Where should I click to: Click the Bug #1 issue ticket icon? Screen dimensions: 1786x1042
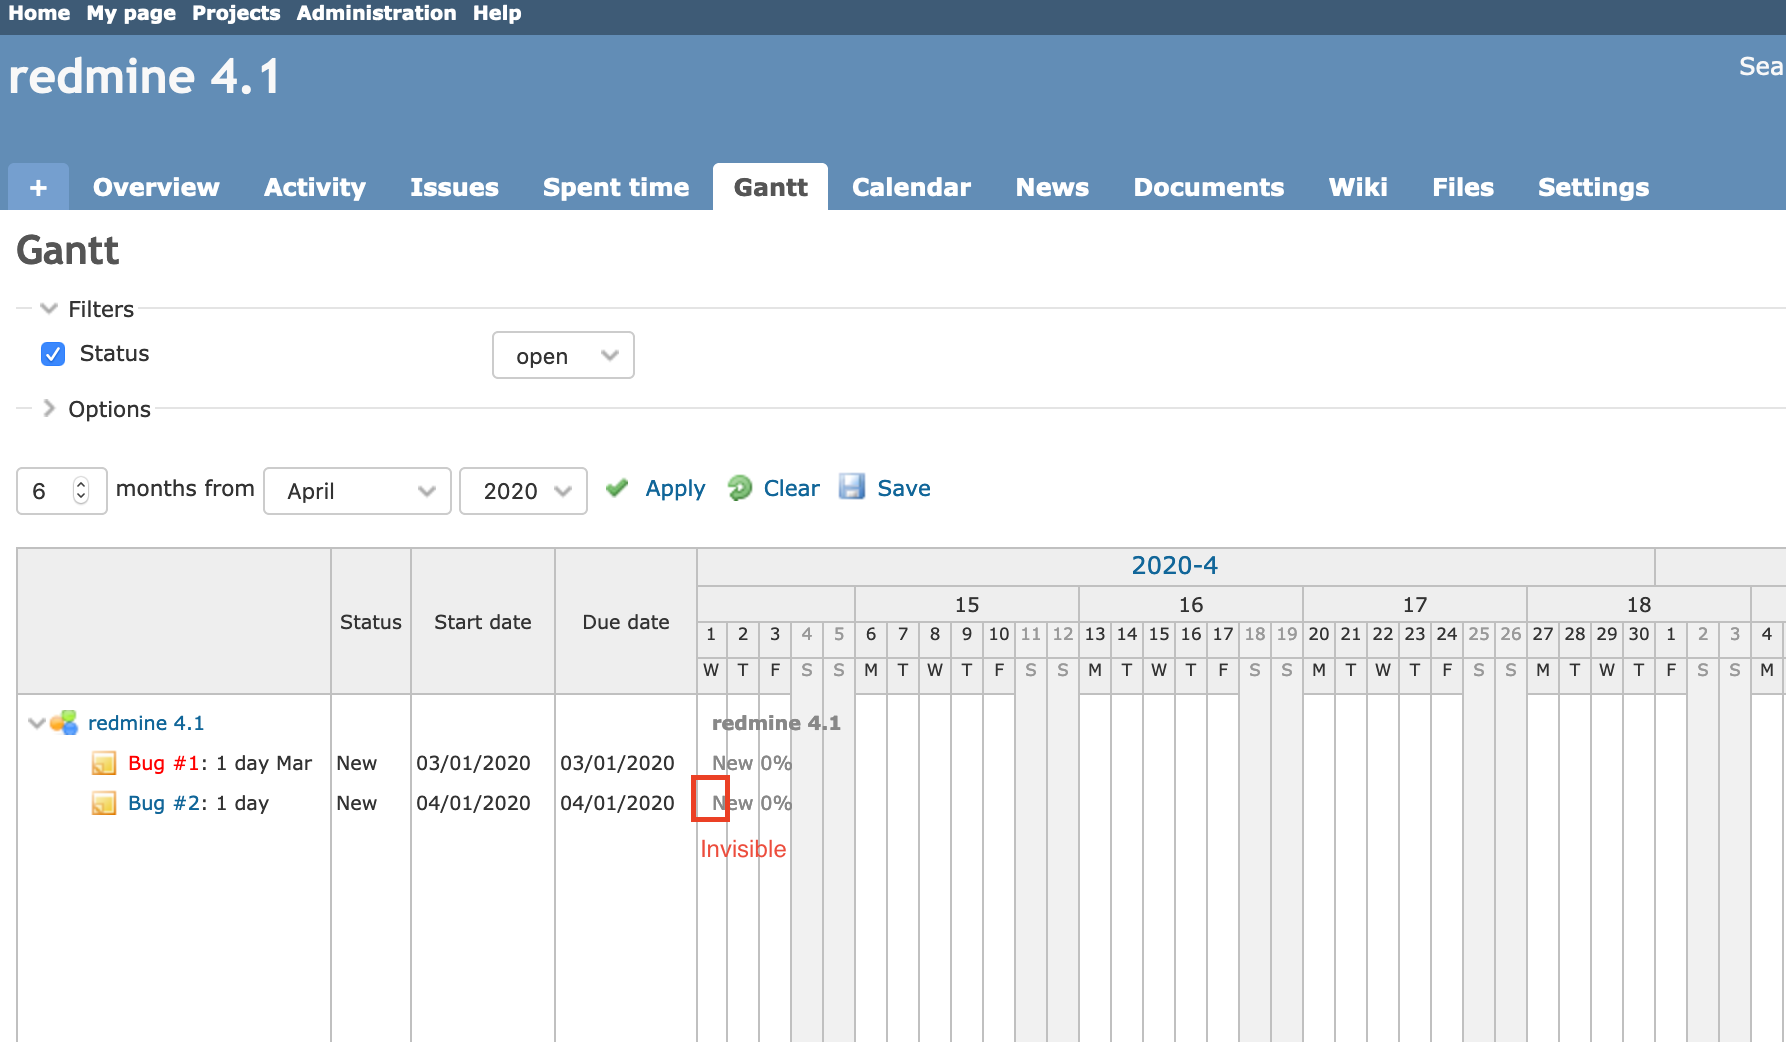click(x=104, y=763)
